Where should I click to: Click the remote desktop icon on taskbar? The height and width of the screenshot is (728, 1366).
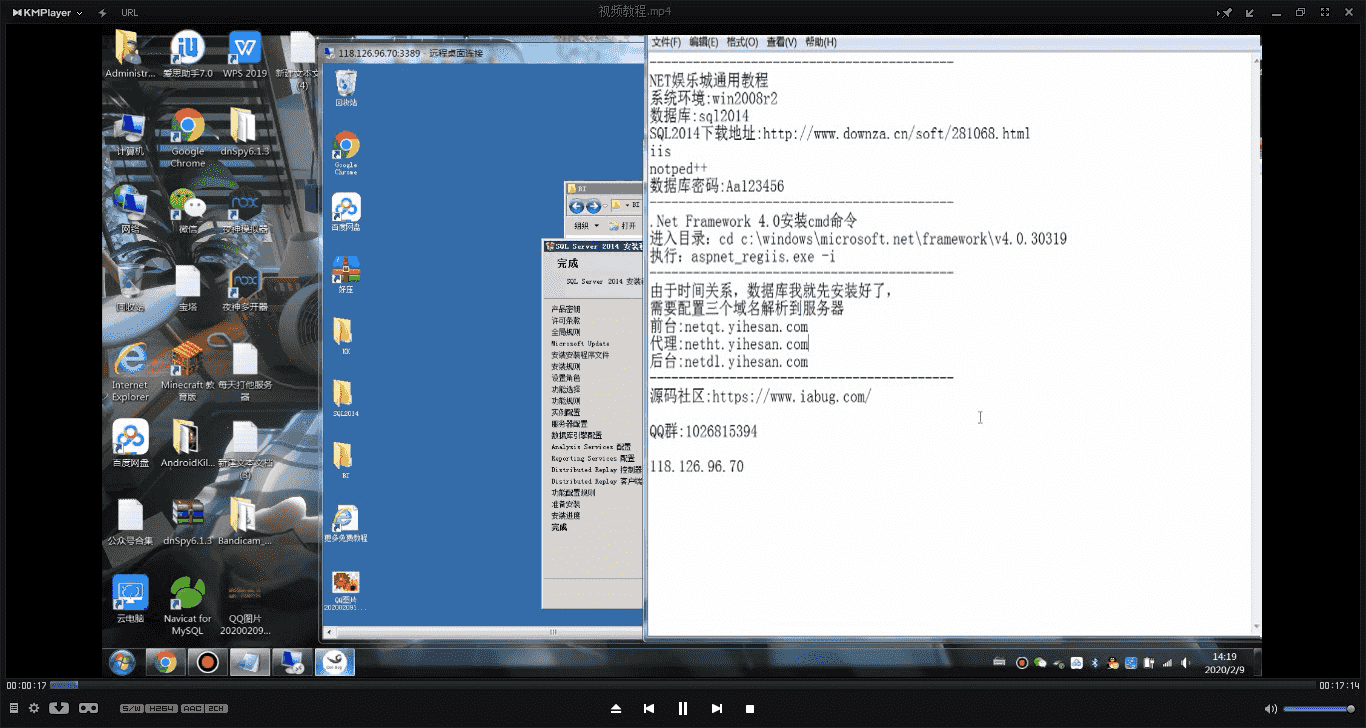point(292,662)
